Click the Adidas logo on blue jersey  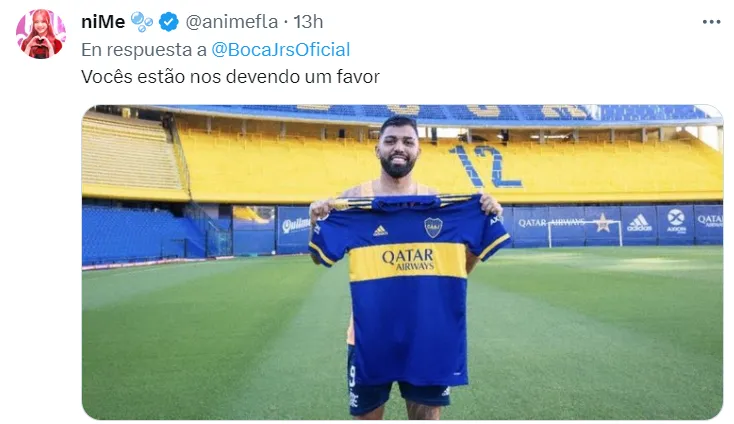(380, 230)
